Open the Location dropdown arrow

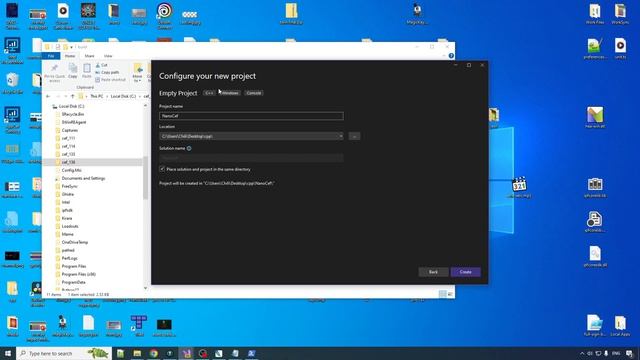pos(341,136)
